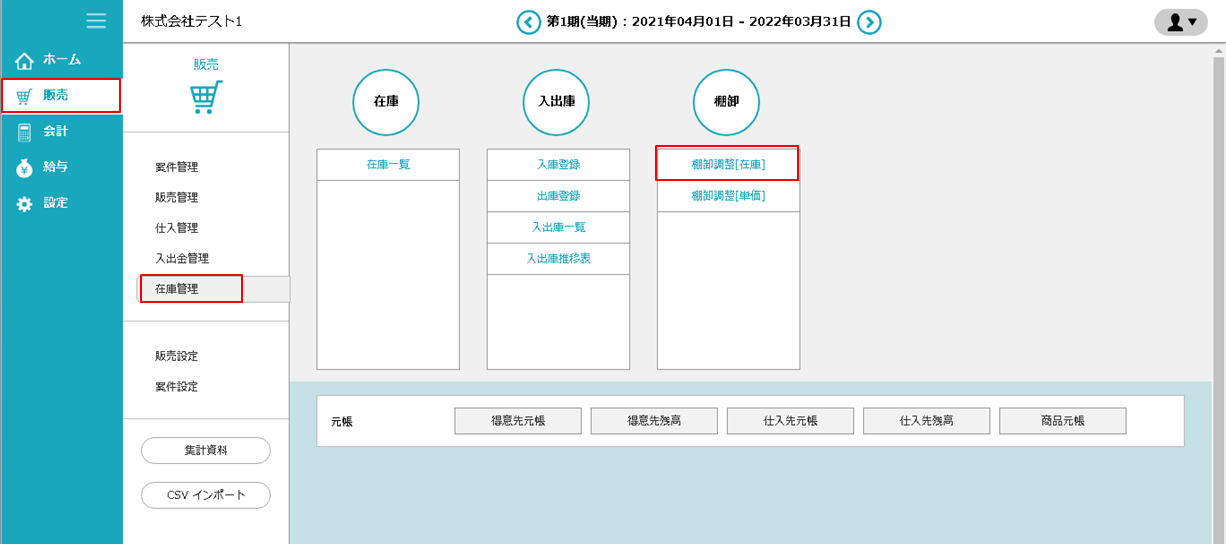Click the large shopping cart icon

[206, 97]
